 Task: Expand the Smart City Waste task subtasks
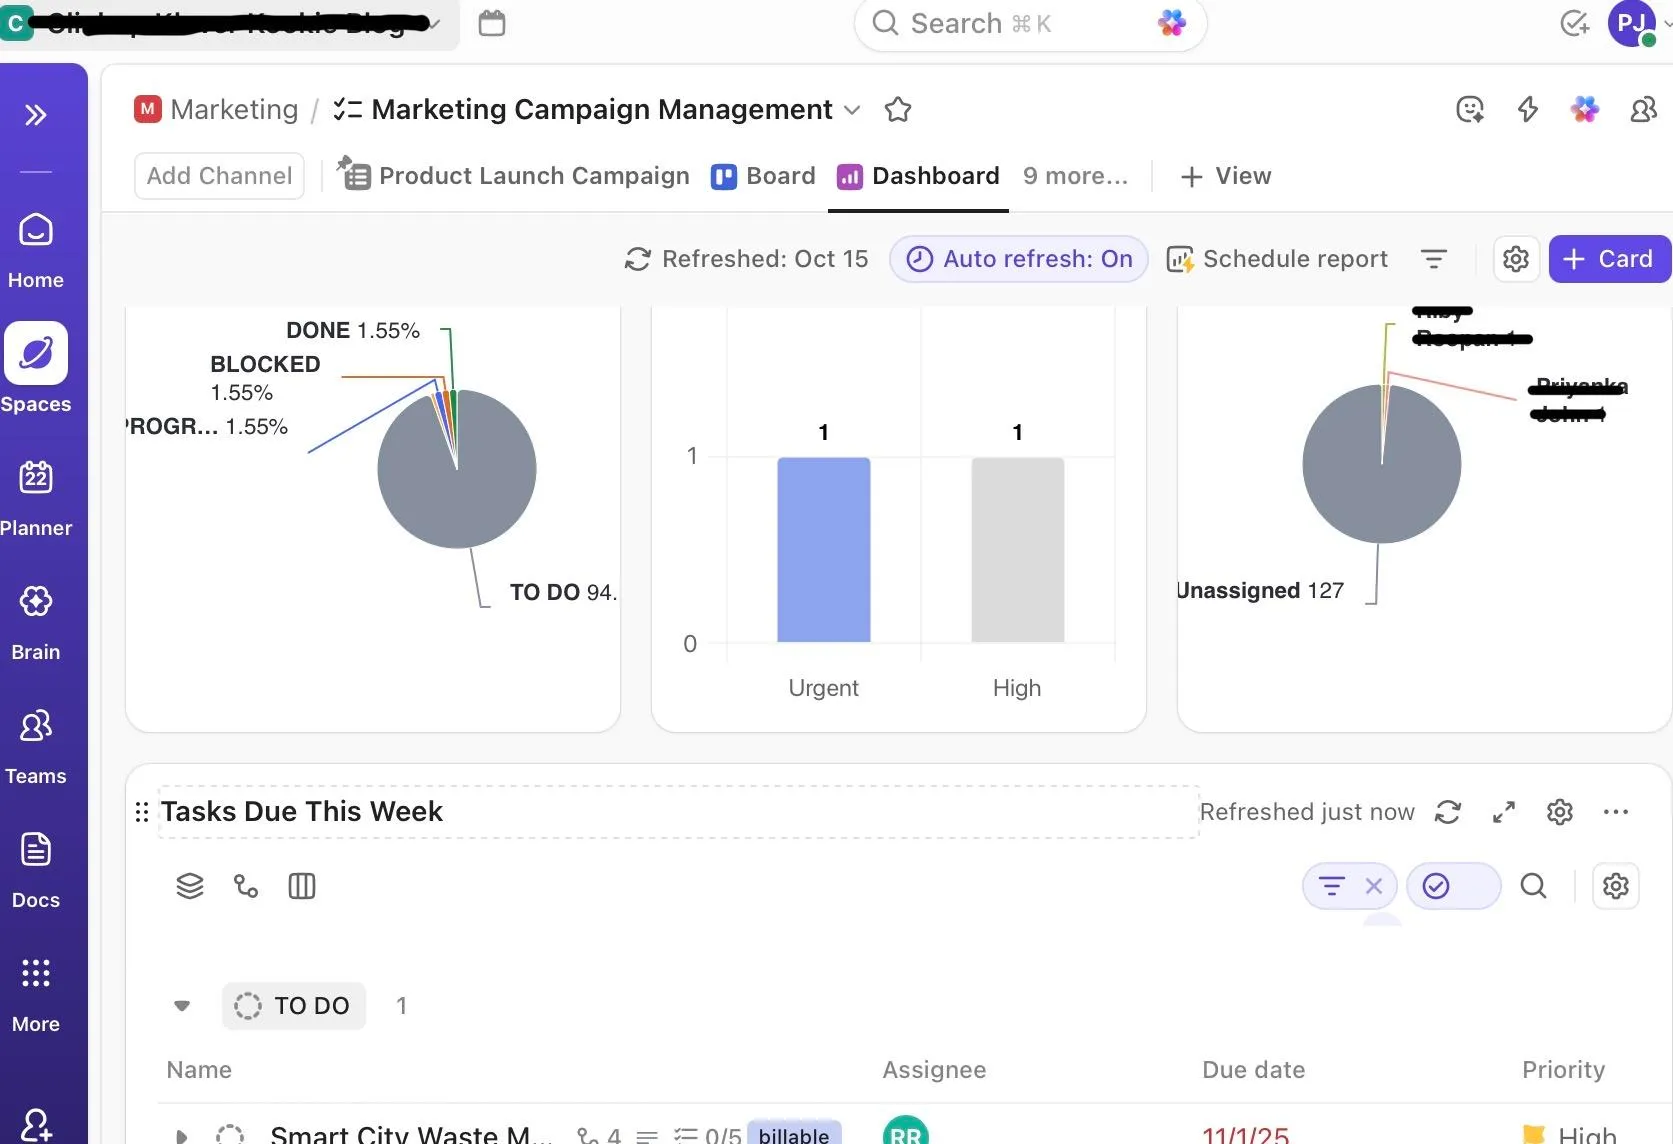point(182,1136)
